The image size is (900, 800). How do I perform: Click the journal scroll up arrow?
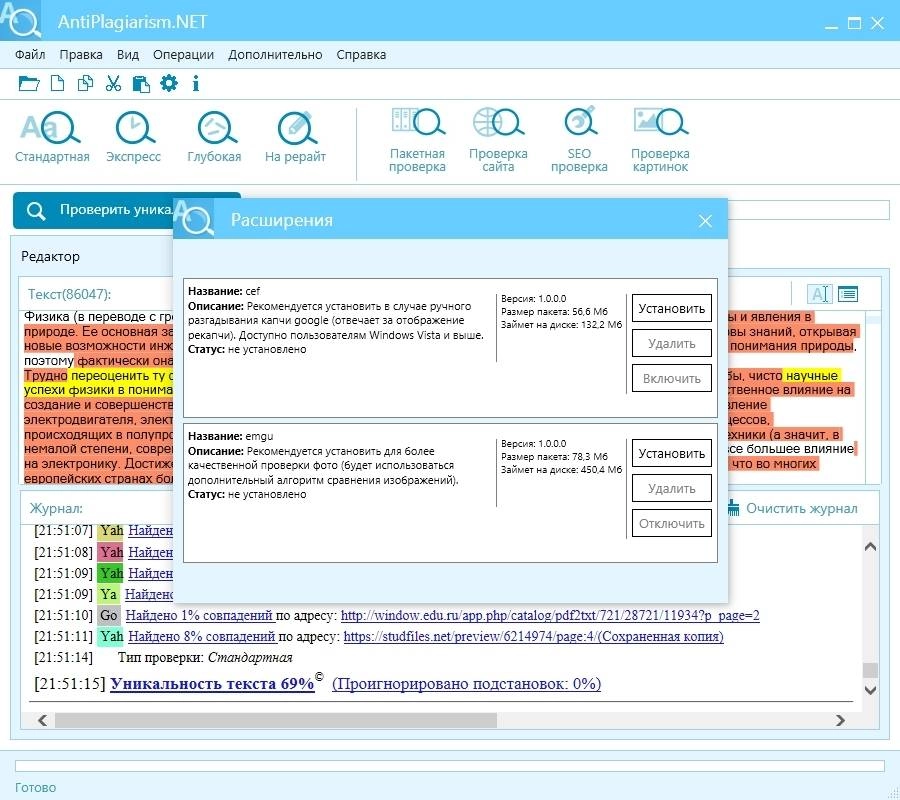pyautogui.click(x=870, y=547)
